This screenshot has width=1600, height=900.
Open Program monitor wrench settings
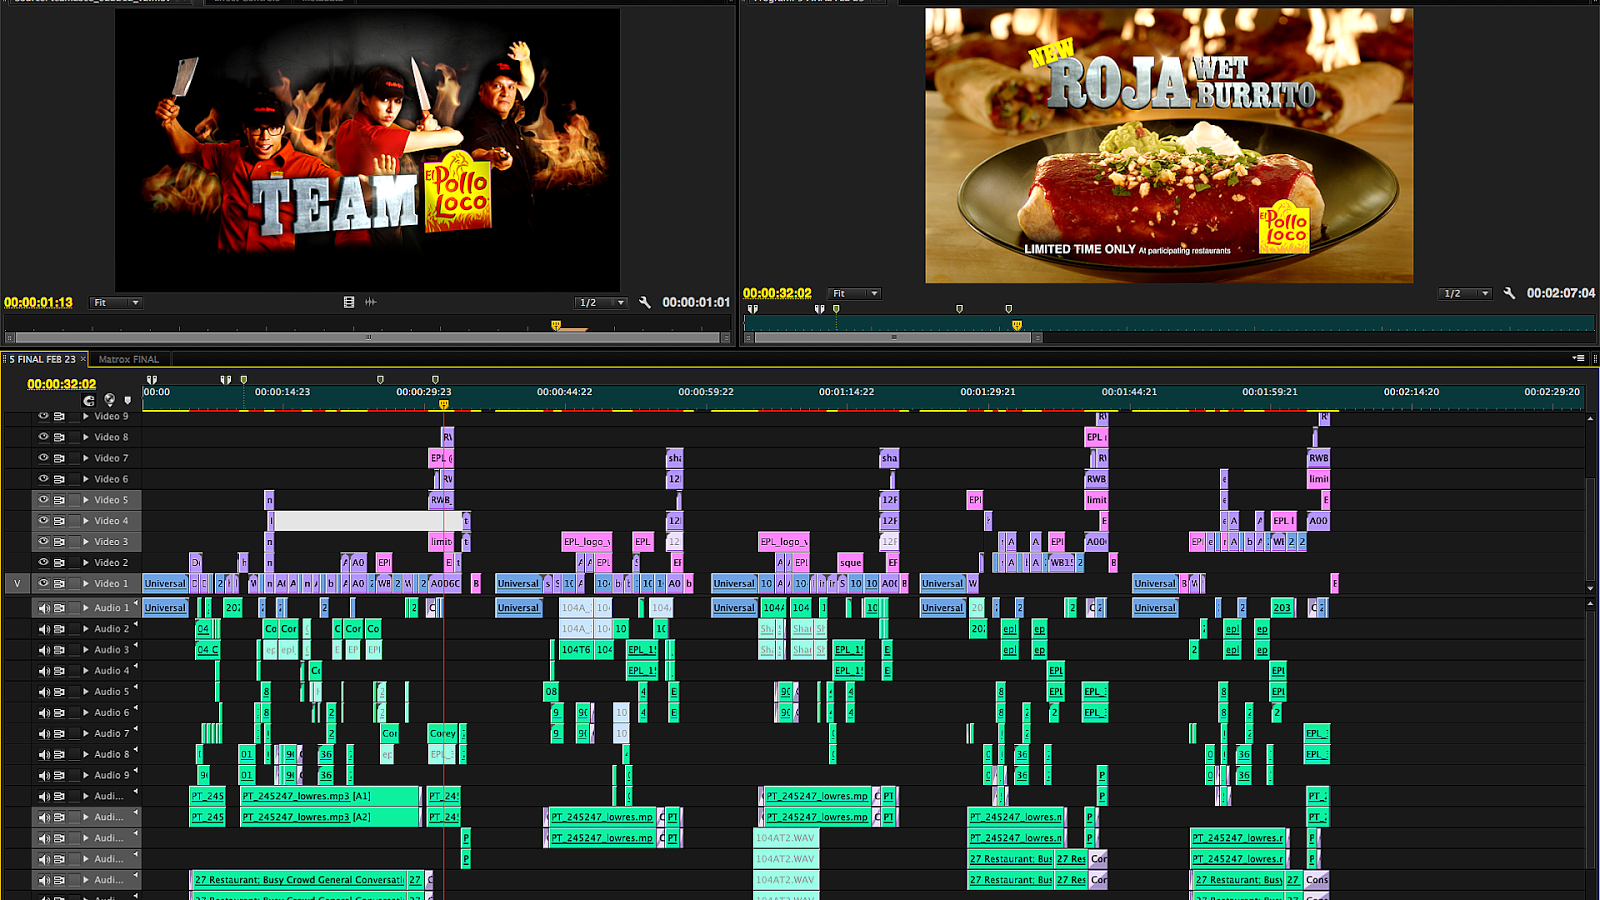[x=1509, y=293]
